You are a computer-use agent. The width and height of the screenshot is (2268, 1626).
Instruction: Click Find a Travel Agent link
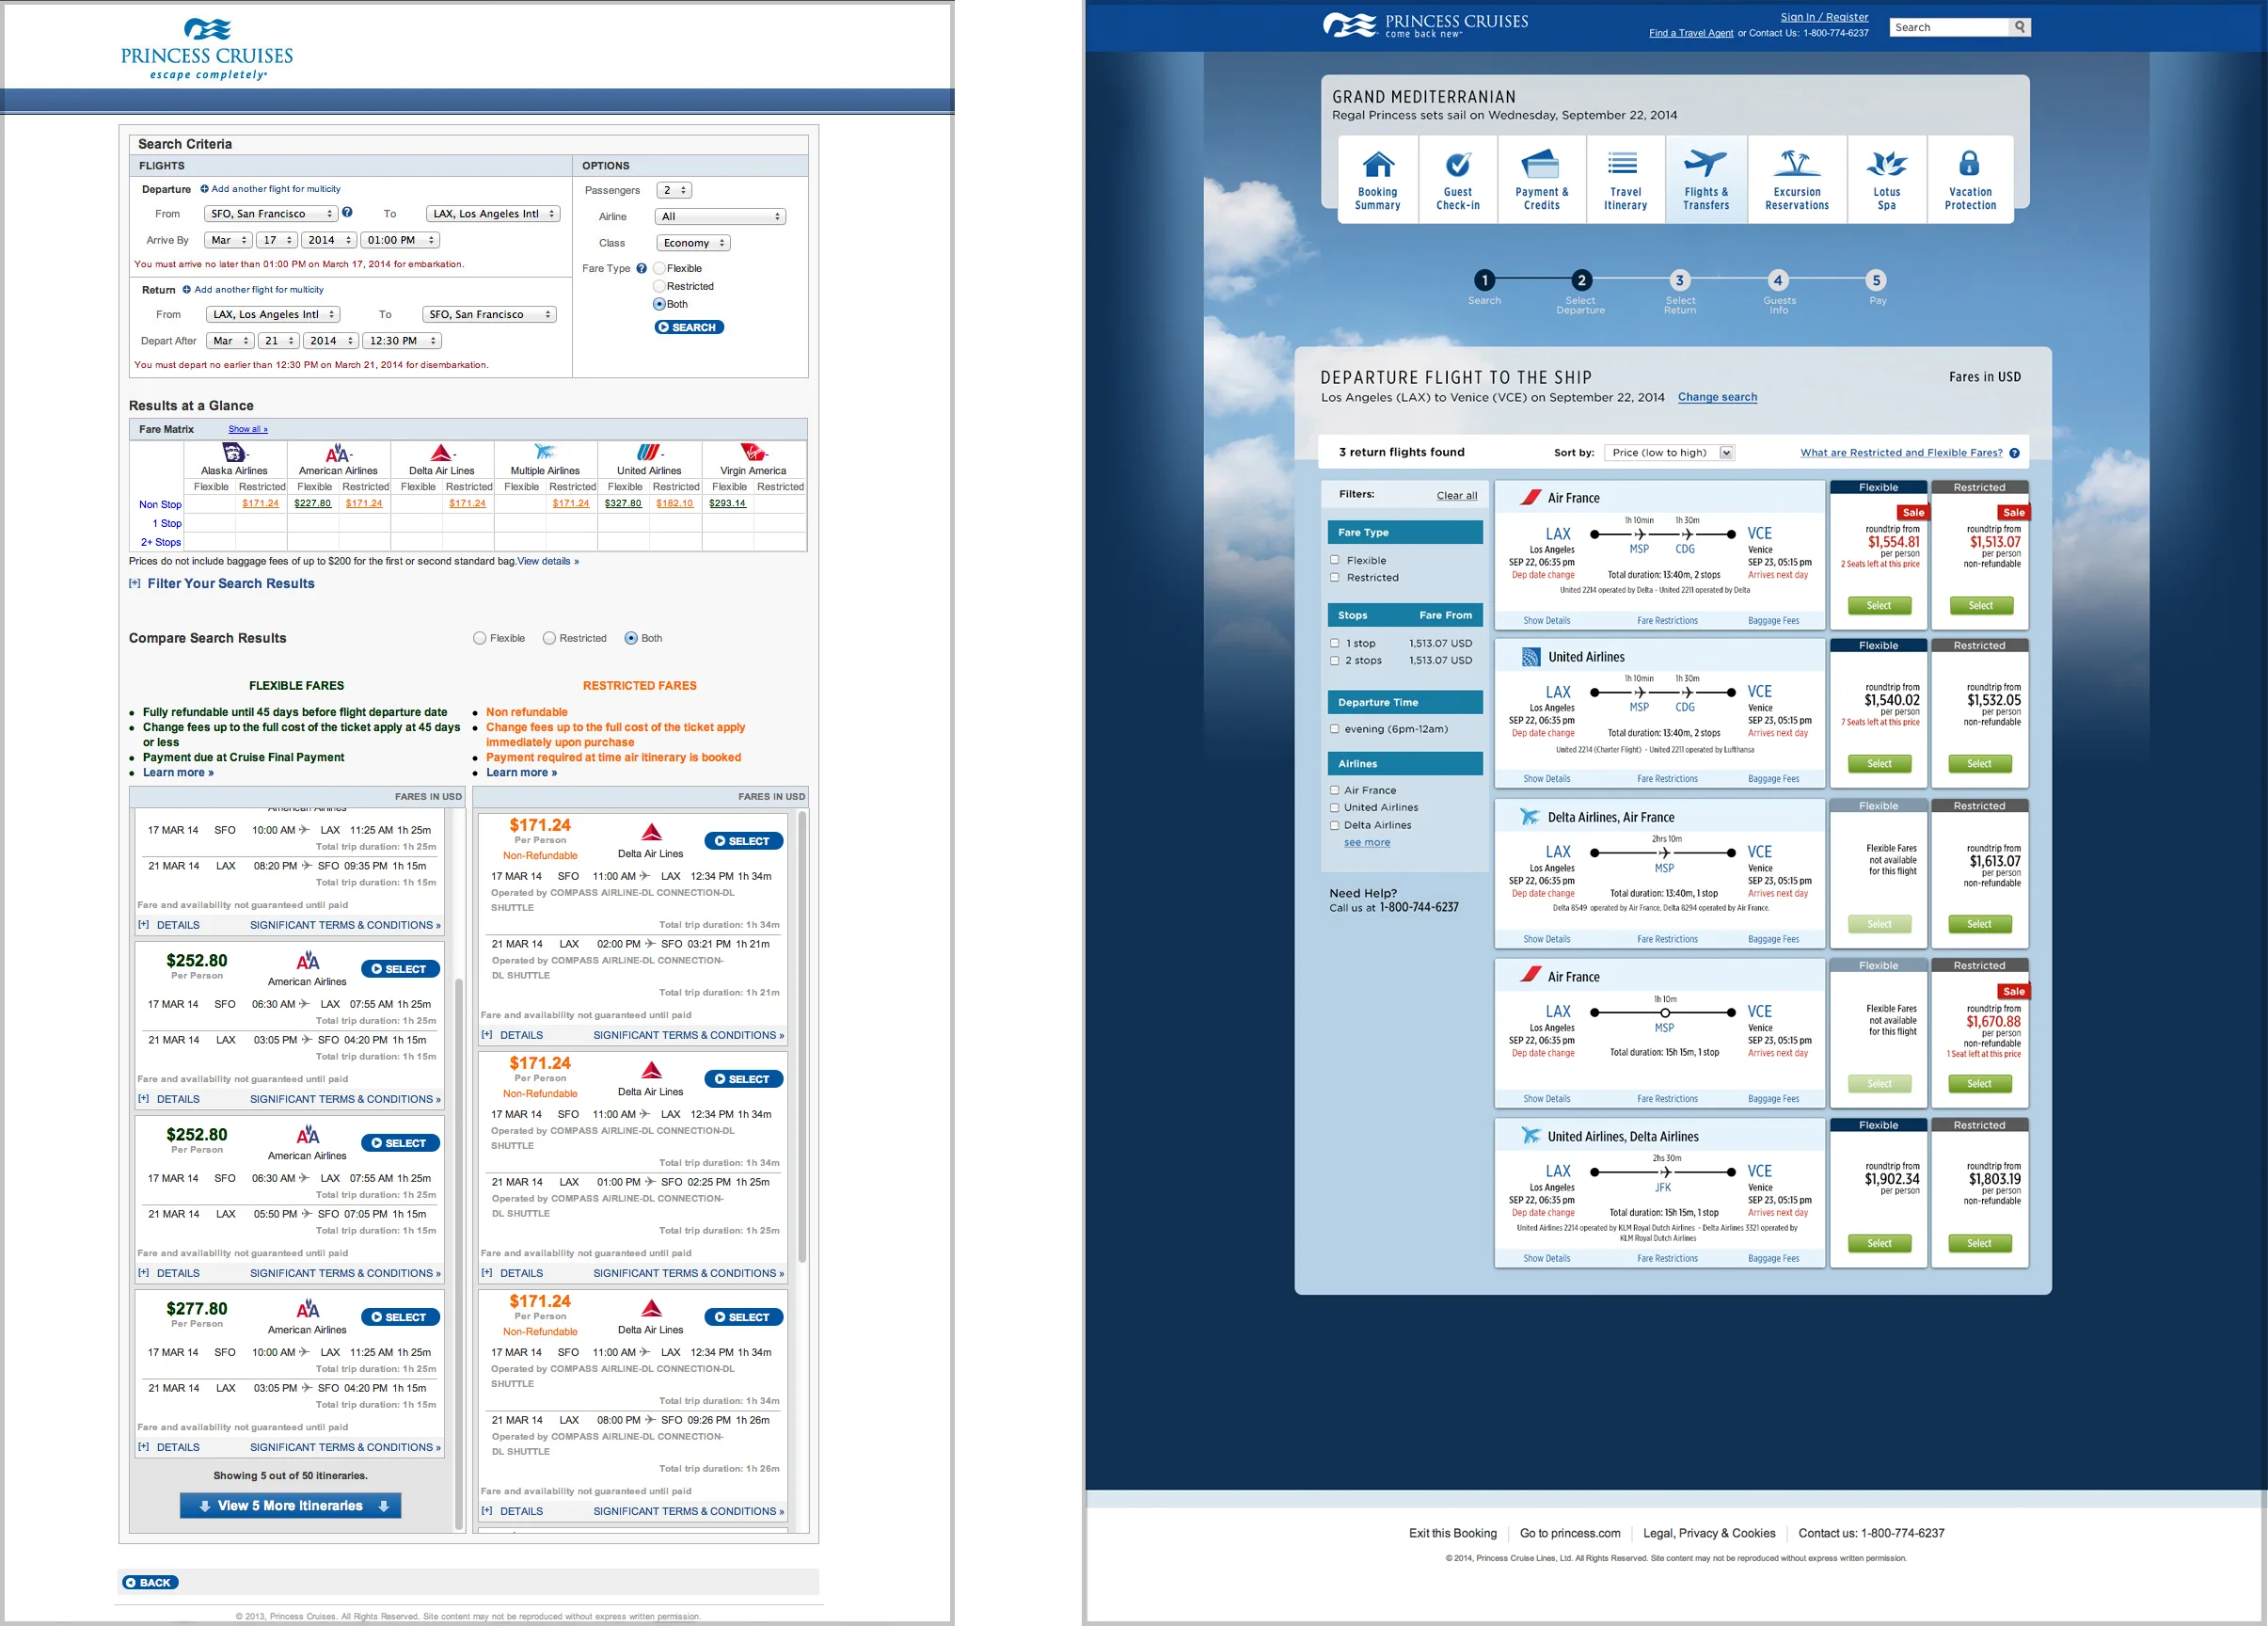1691,33
